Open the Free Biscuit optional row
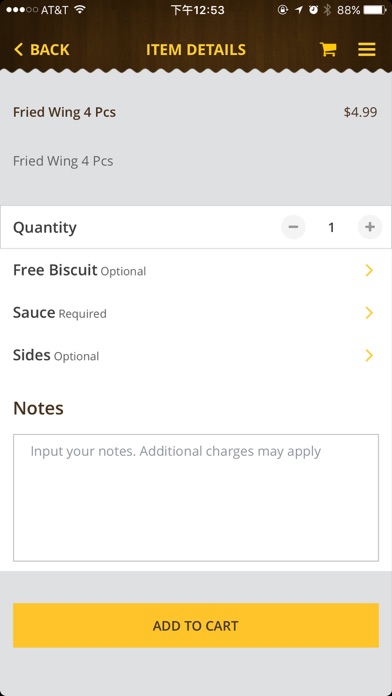The height and width of the screenshot is (696, 392). coord(196,270)
